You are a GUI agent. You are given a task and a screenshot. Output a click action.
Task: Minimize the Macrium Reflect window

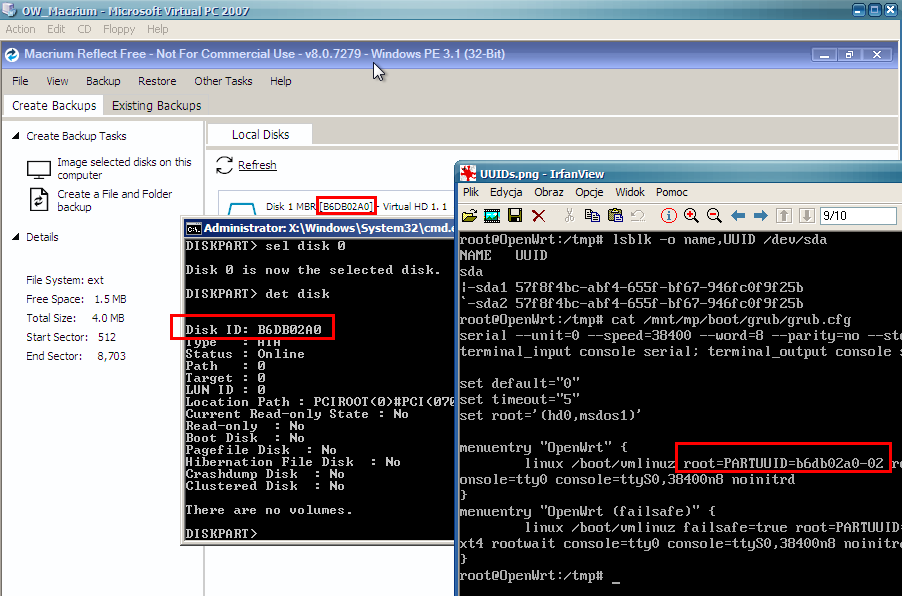(824, 55)
